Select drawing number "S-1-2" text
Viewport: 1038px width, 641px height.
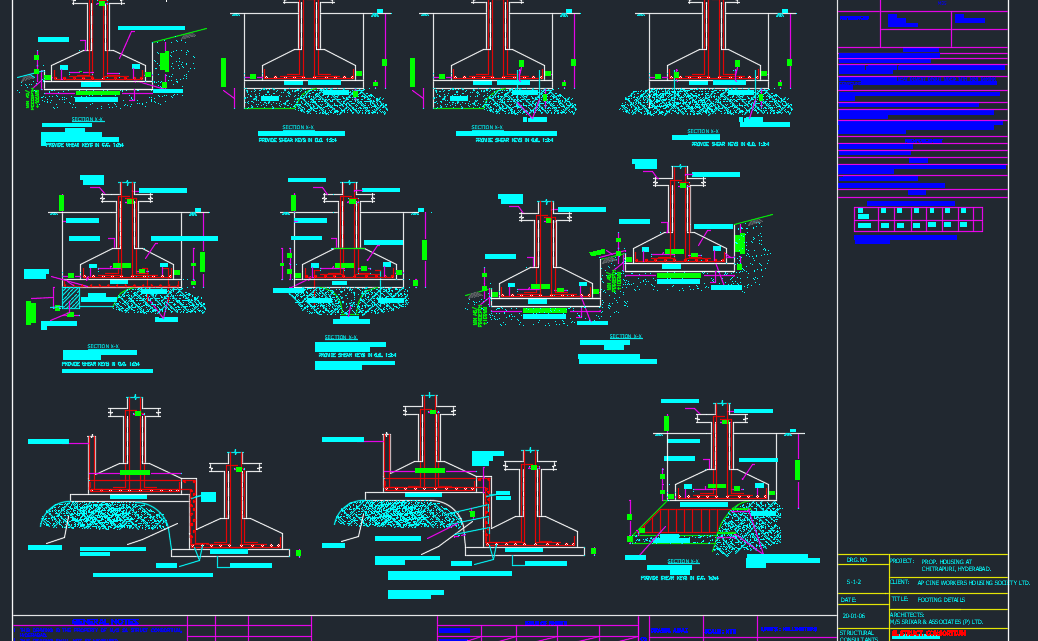click(x=853, y=582)
